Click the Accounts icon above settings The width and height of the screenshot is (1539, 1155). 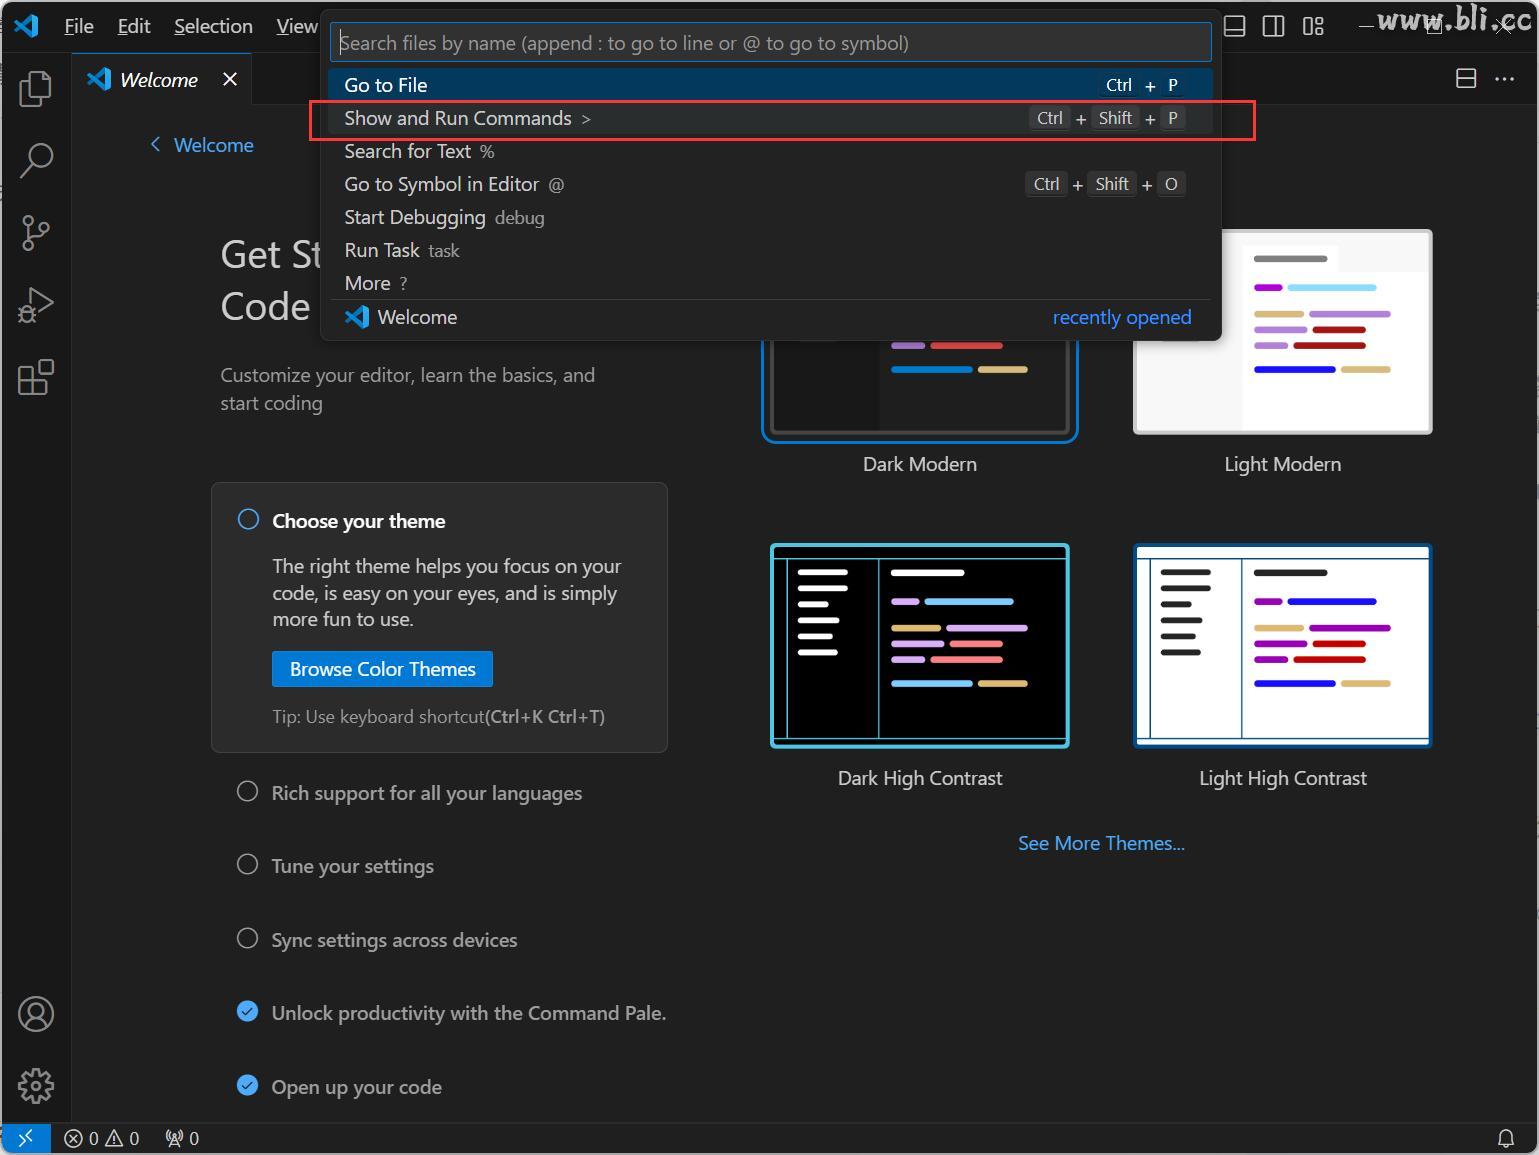tap(35, 1014)
